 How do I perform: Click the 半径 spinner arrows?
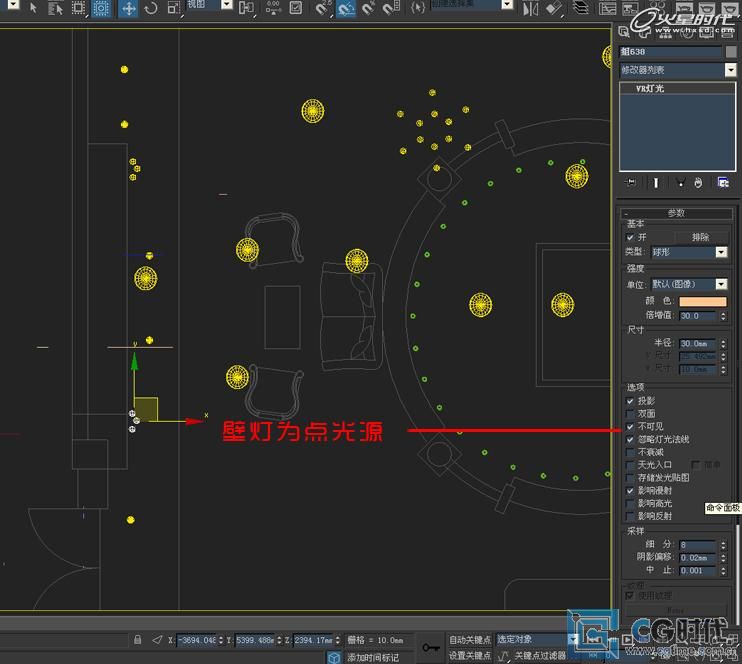[x=723, y=344]
